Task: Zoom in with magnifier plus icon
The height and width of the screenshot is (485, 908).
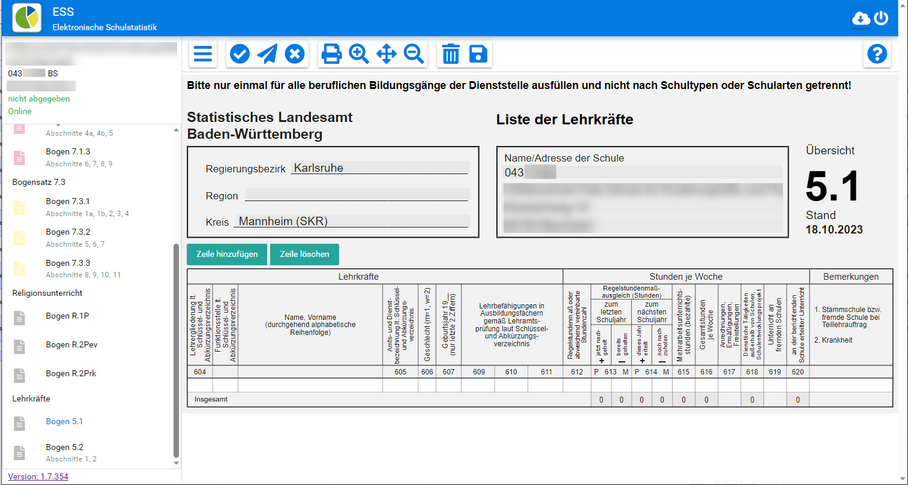Action: coord(359,54)
